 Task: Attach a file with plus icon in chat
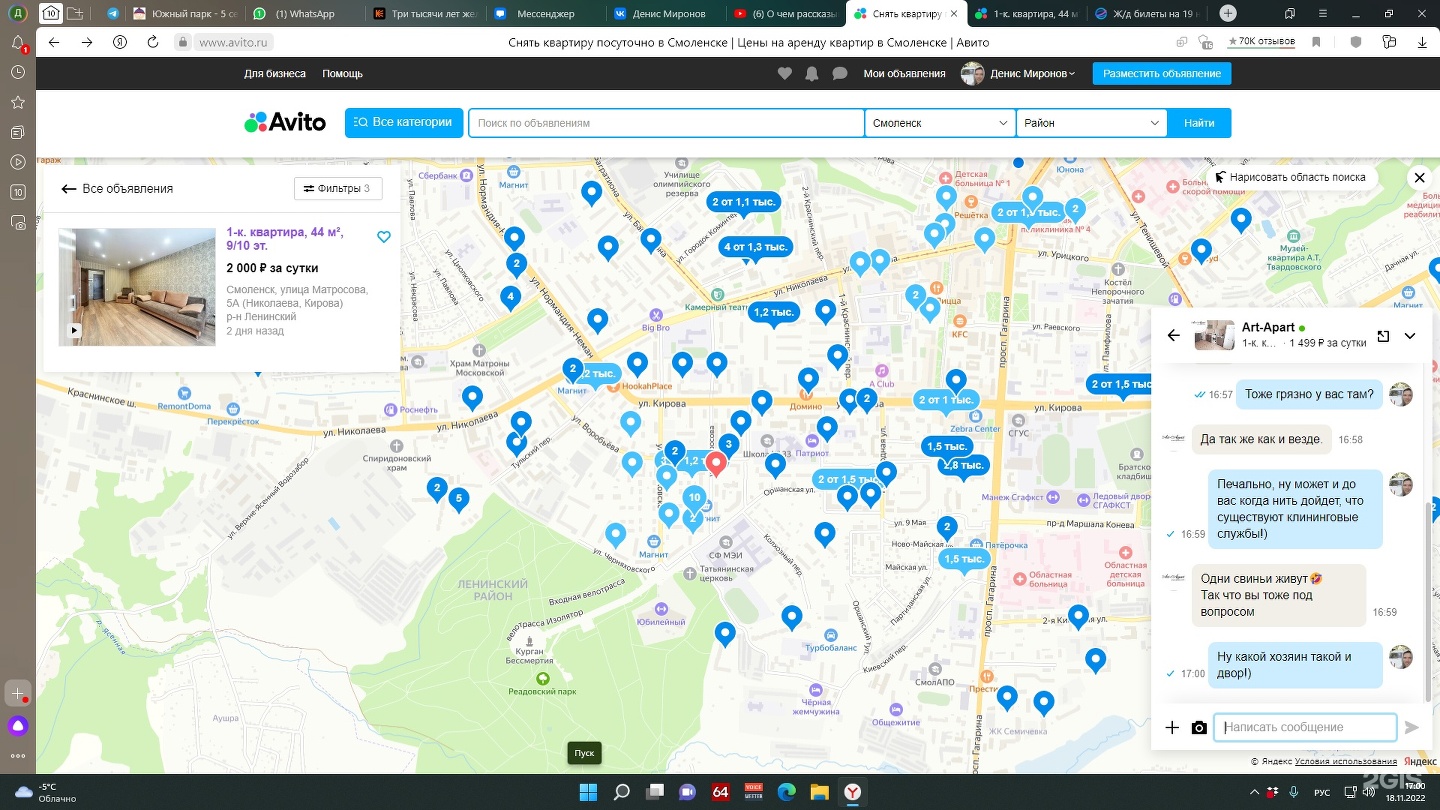click(x=1172, y=728)
